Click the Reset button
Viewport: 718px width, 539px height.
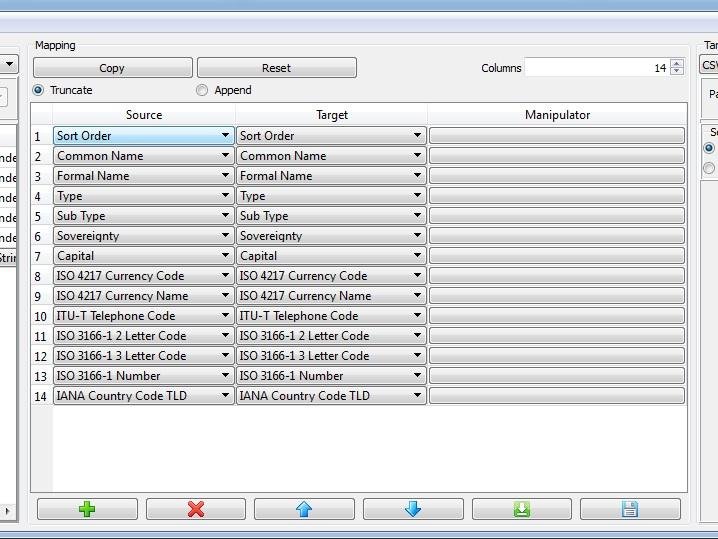point(277,68)
